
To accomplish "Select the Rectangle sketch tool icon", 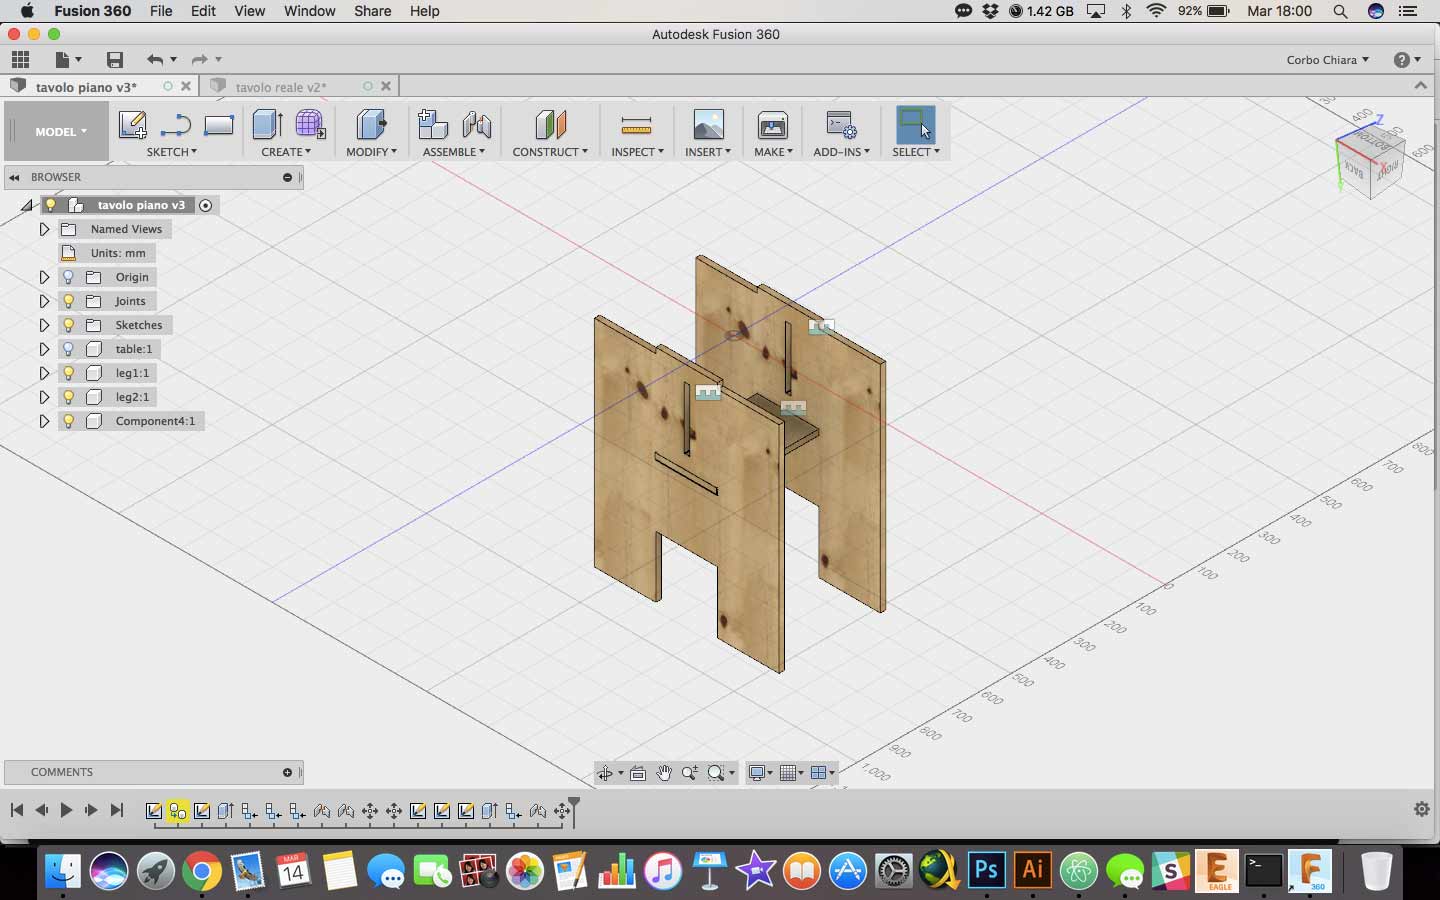I will click(219, 125).
